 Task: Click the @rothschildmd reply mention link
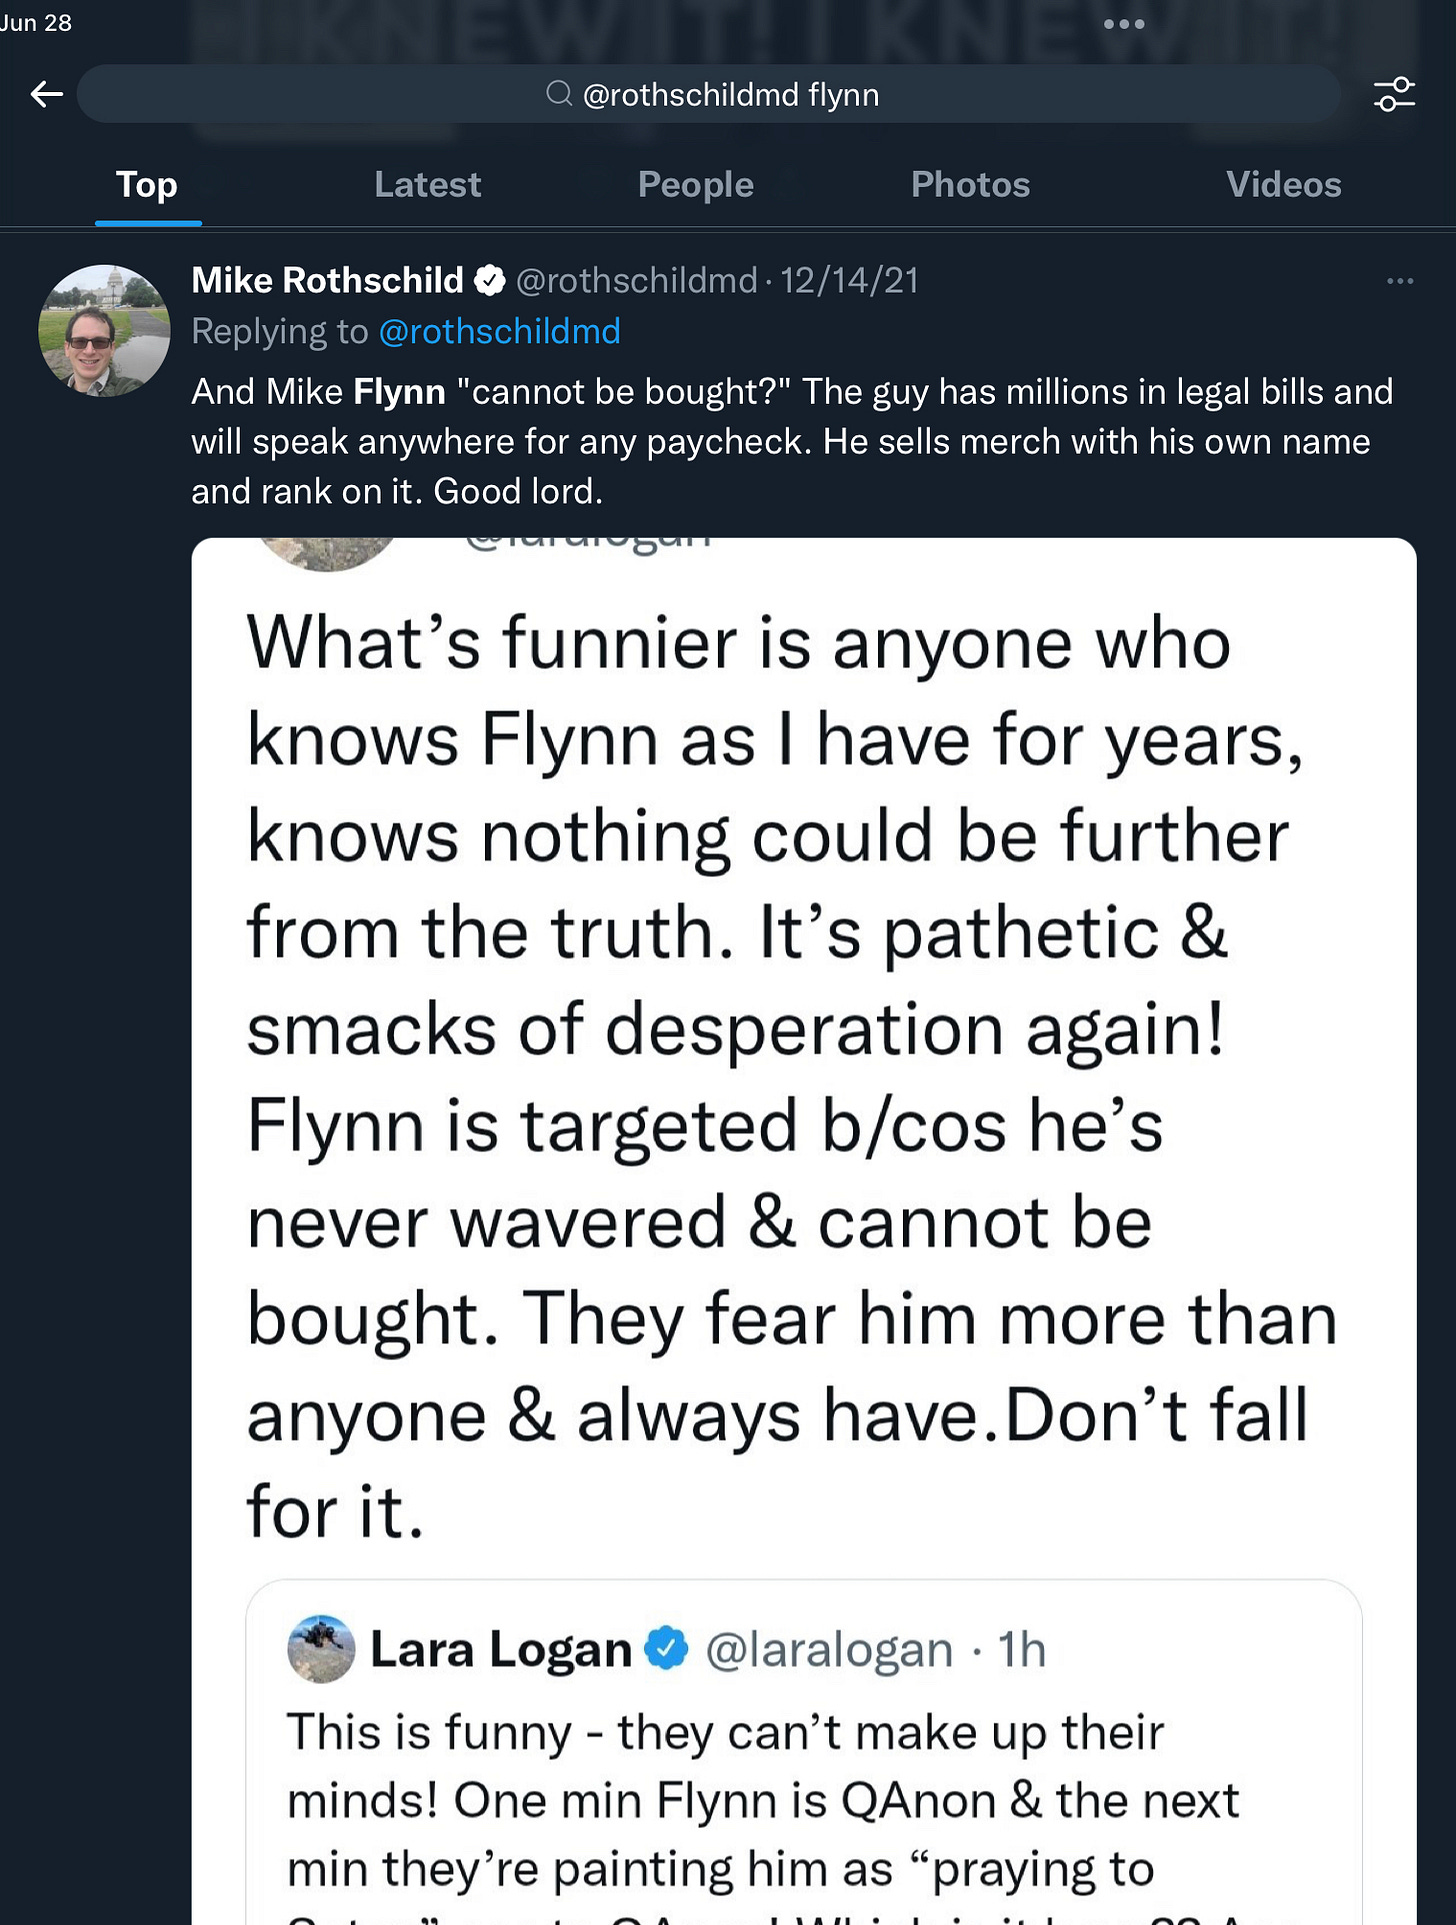(499, 331)
